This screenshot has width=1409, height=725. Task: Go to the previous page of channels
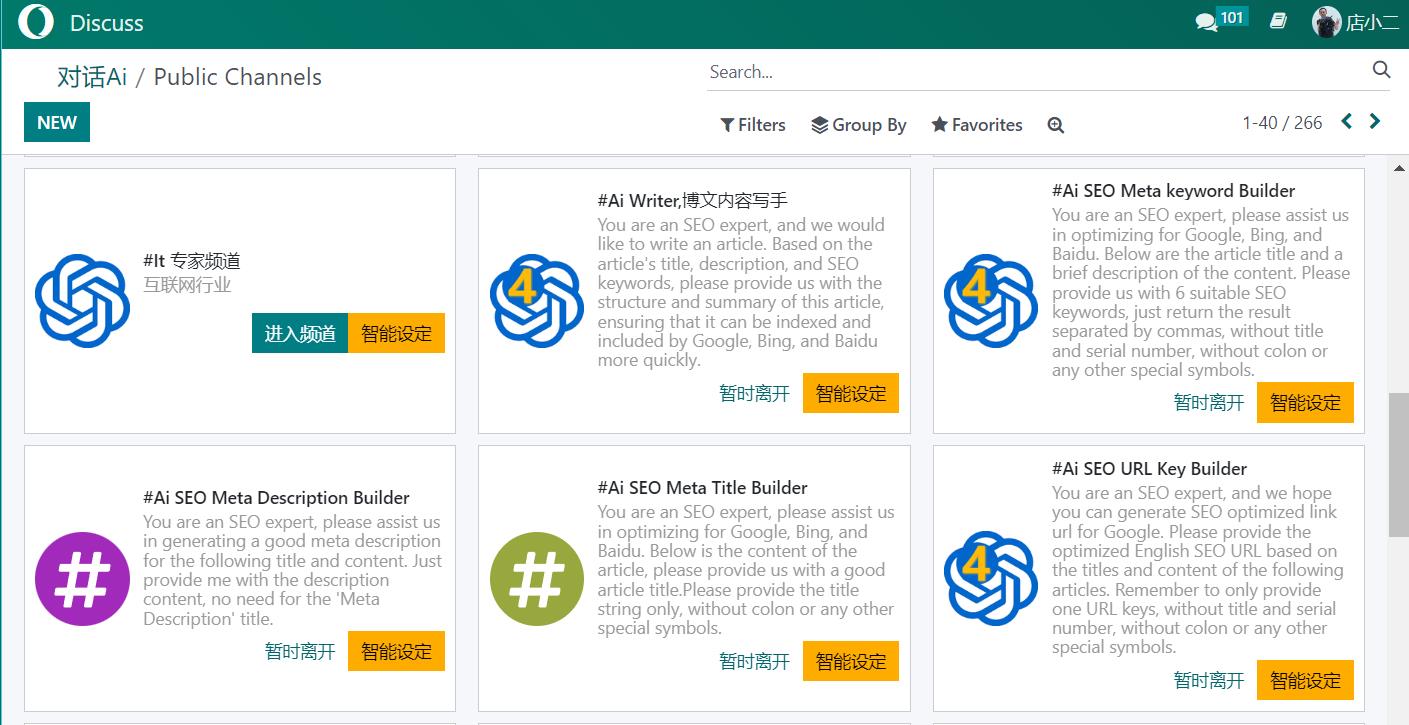click(1346, 122)
